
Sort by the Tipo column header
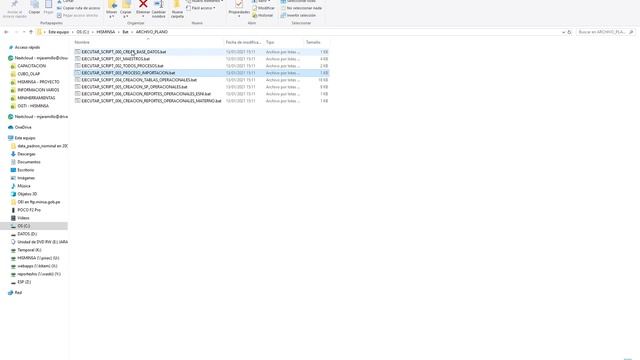click(x=270, y=42)
